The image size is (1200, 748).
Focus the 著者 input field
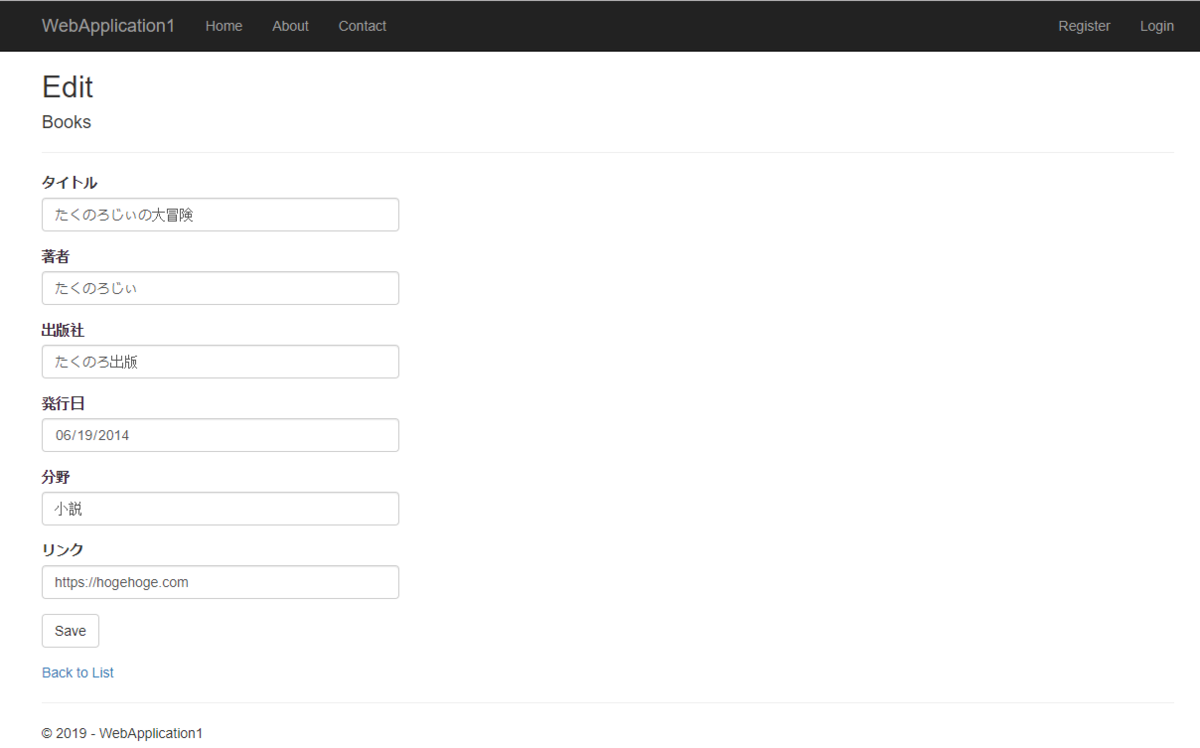[220, 288]
